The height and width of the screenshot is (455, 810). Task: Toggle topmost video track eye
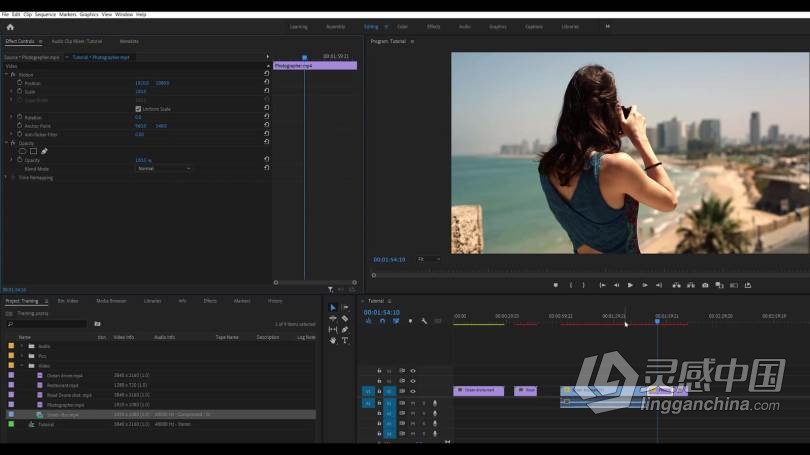coord(412,371)
